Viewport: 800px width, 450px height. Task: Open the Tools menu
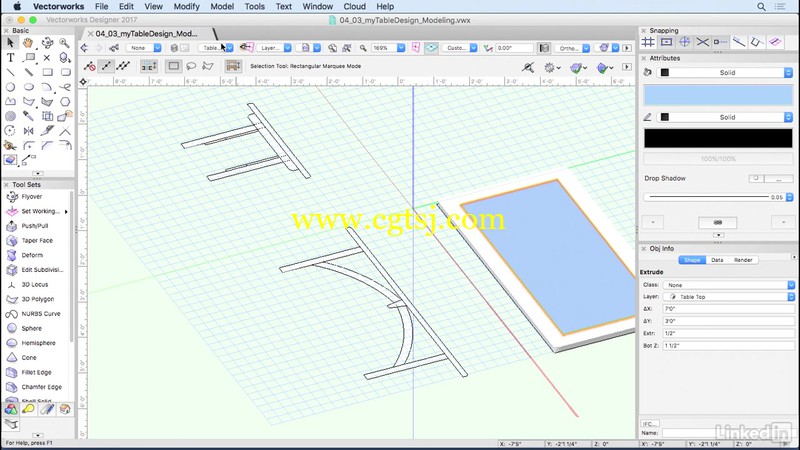254,7
